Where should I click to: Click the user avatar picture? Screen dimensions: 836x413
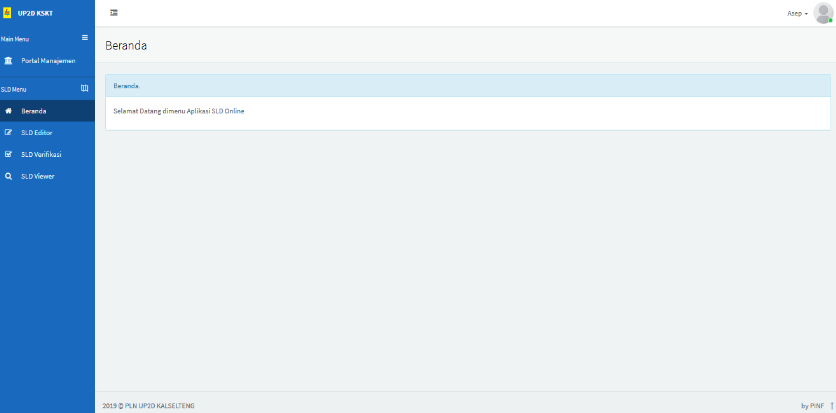coord(823,13)
